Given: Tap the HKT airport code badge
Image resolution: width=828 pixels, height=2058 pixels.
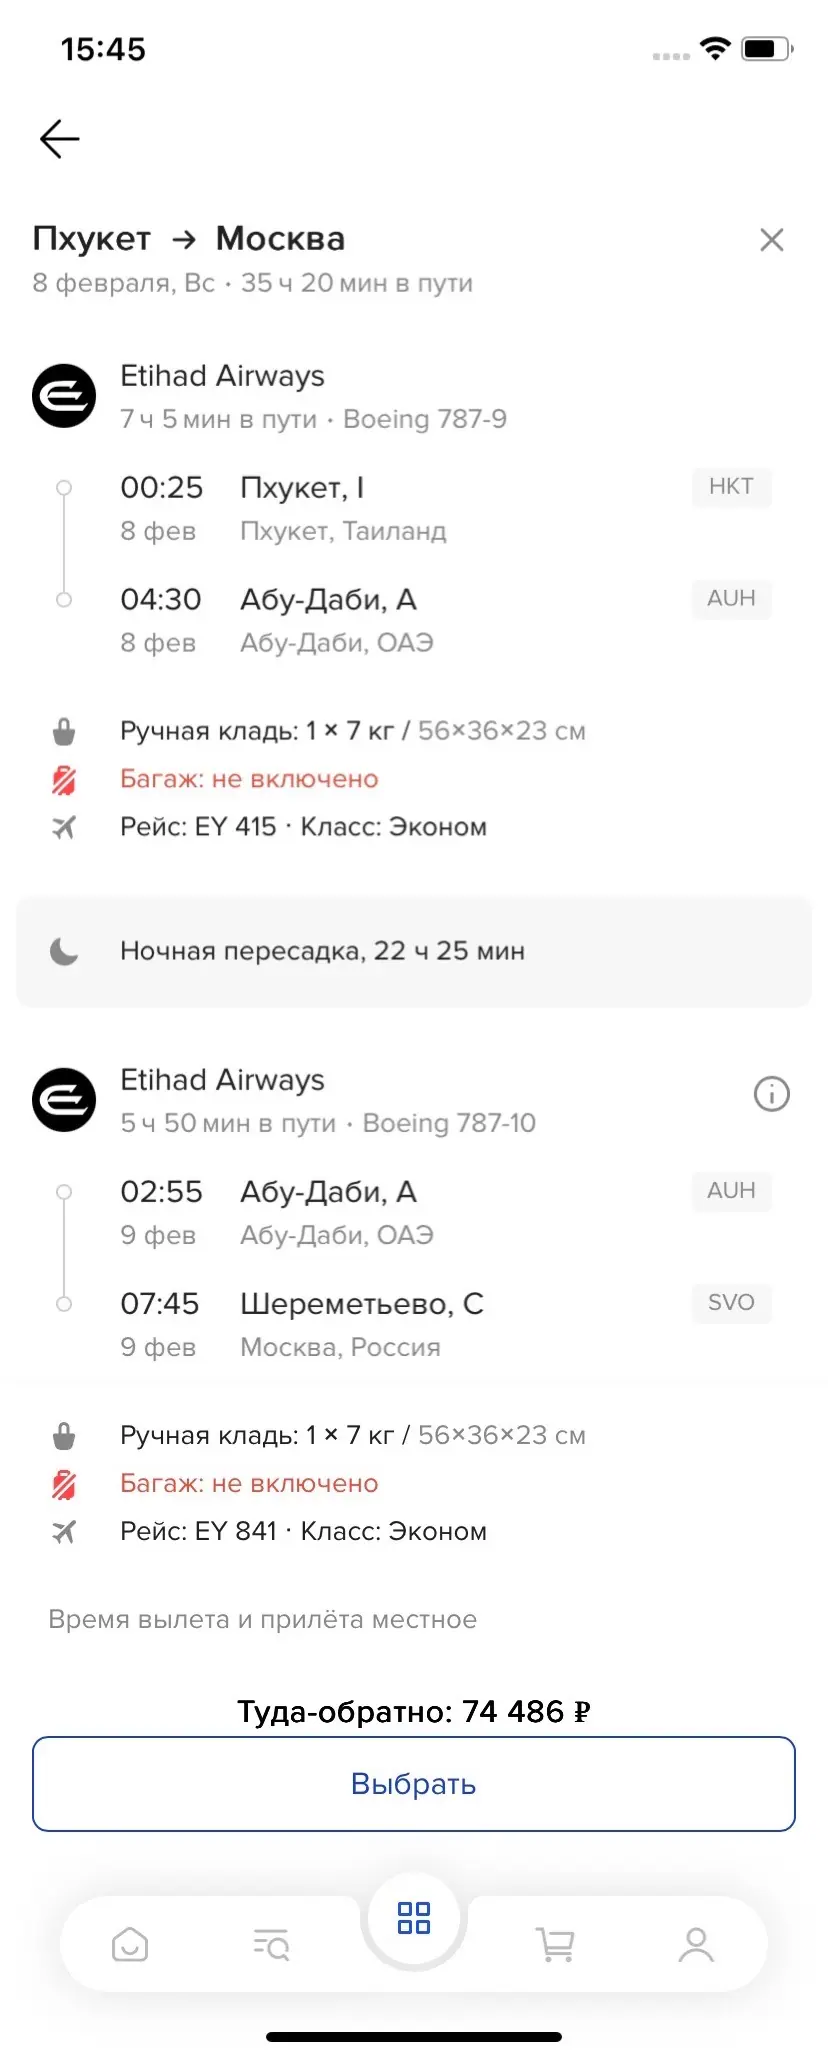Looking at the screenshot, I should (x=731, y=487).
